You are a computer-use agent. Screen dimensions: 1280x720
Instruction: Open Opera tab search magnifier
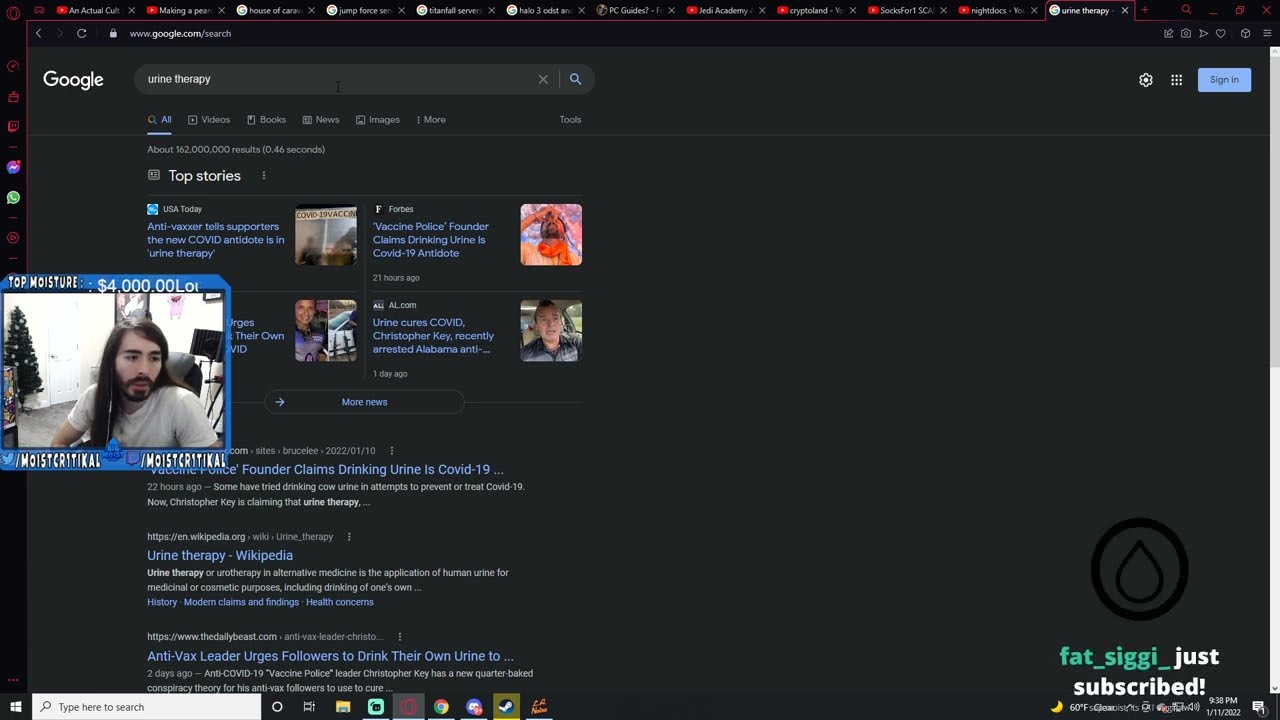1186,10
